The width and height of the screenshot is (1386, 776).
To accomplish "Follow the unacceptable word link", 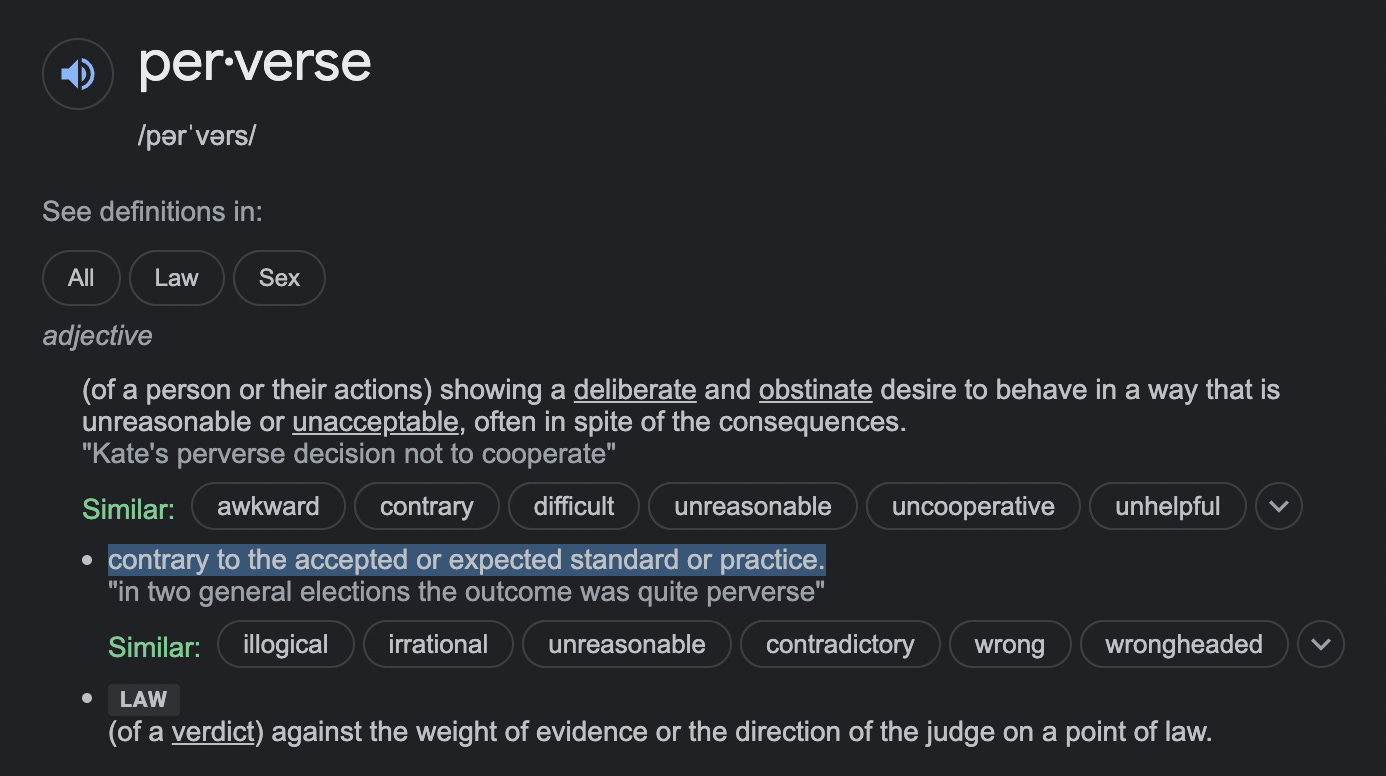I will (375, 422).
